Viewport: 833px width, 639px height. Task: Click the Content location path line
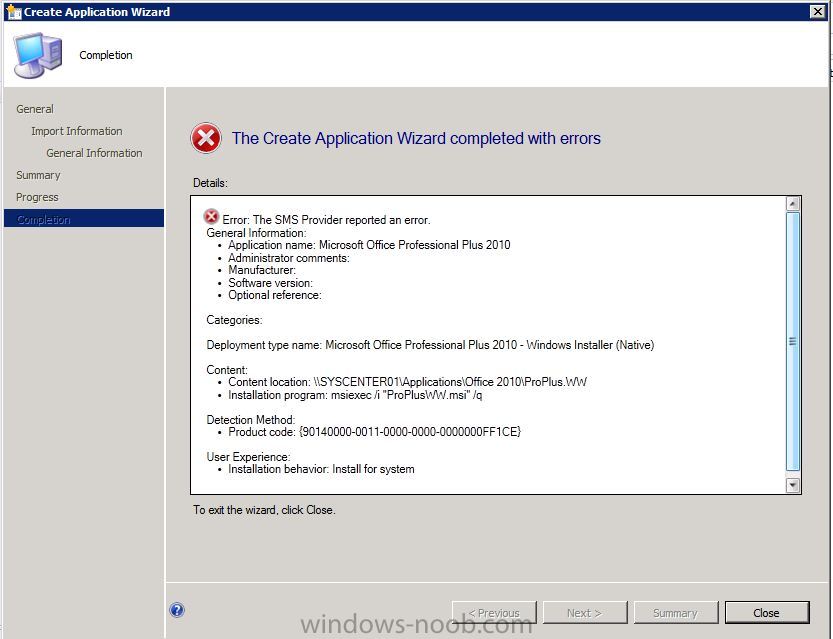tap(407, 382)
